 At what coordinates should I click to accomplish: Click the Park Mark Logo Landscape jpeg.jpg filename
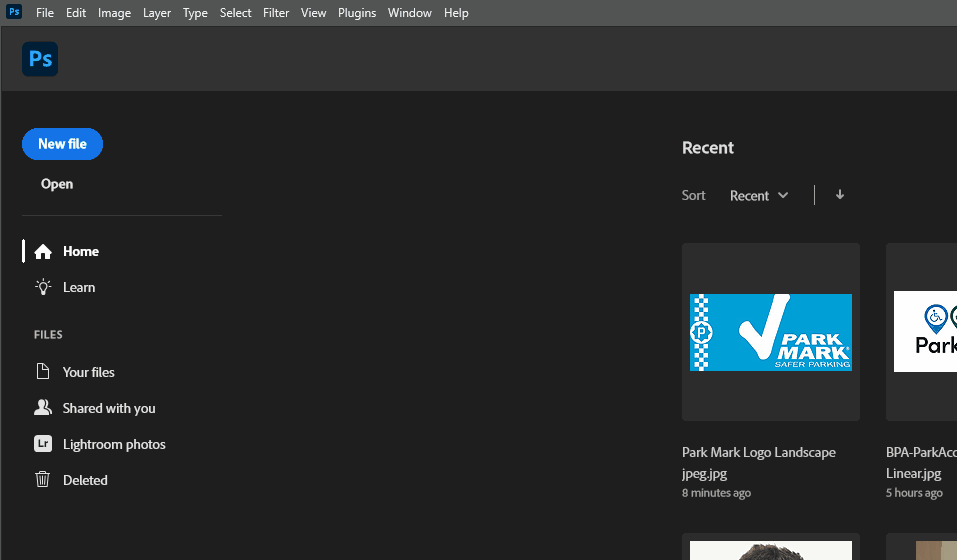coord(759,462)
